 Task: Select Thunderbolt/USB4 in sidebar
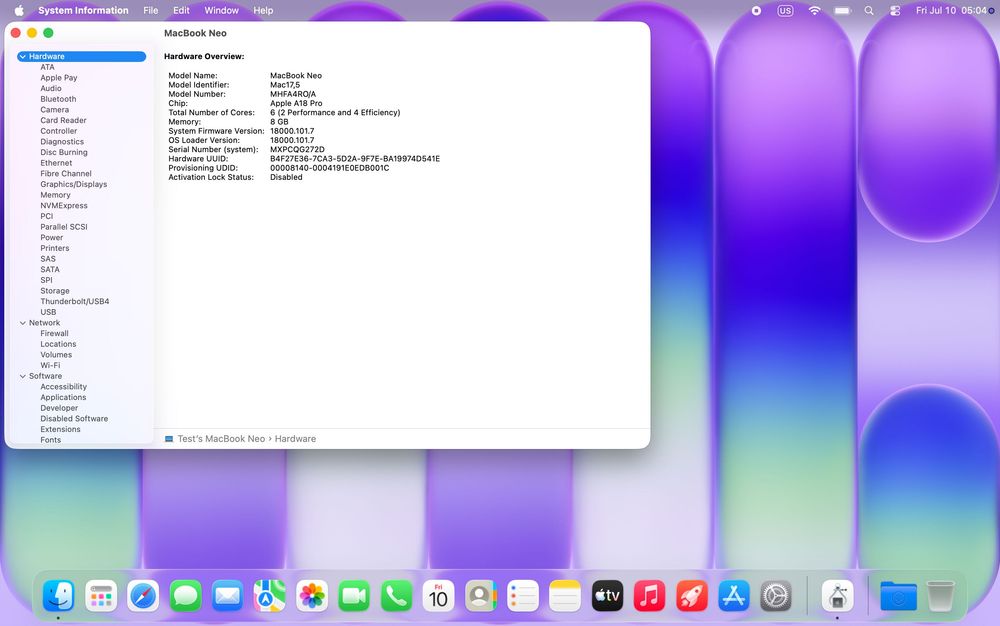click(x=75, y=301)
